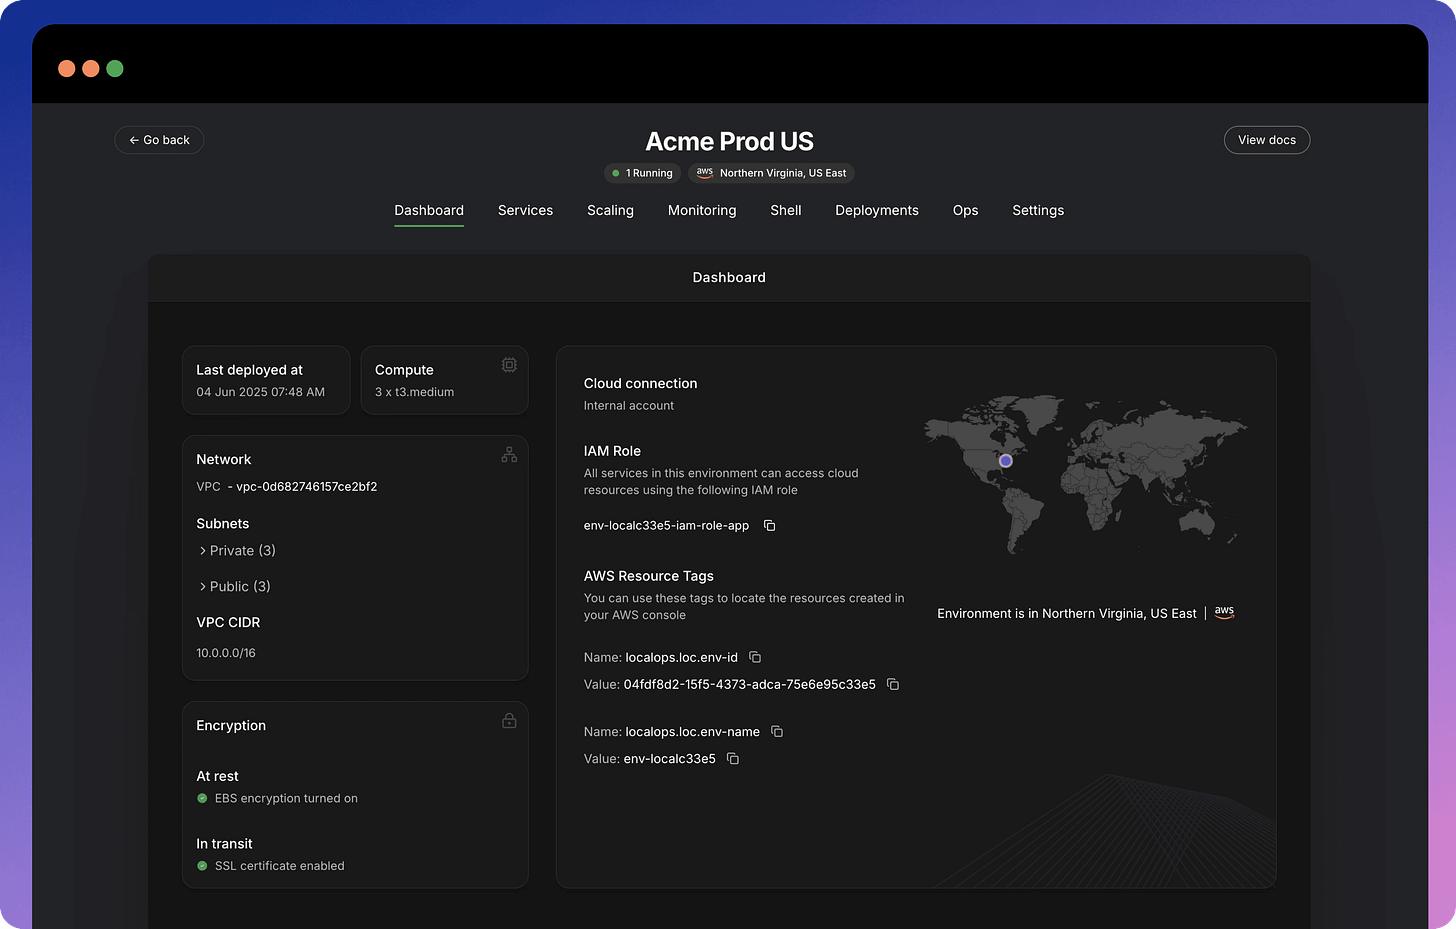Screen dimensions: 1456x929
Task: Click the VPC CIDR value 10.0.0.0/16
Action: (x=226, y=653)
